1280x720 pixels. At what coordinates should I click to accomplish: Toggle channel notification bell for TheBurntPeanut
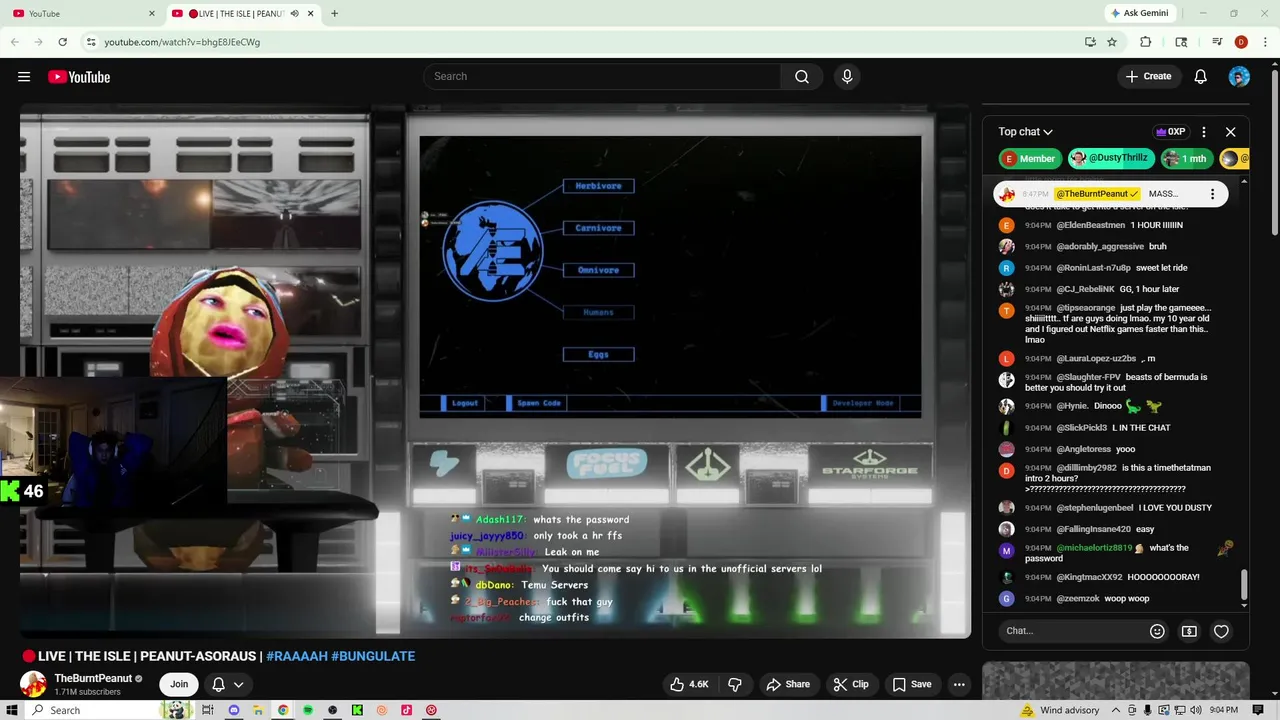(x=218, y=685)
